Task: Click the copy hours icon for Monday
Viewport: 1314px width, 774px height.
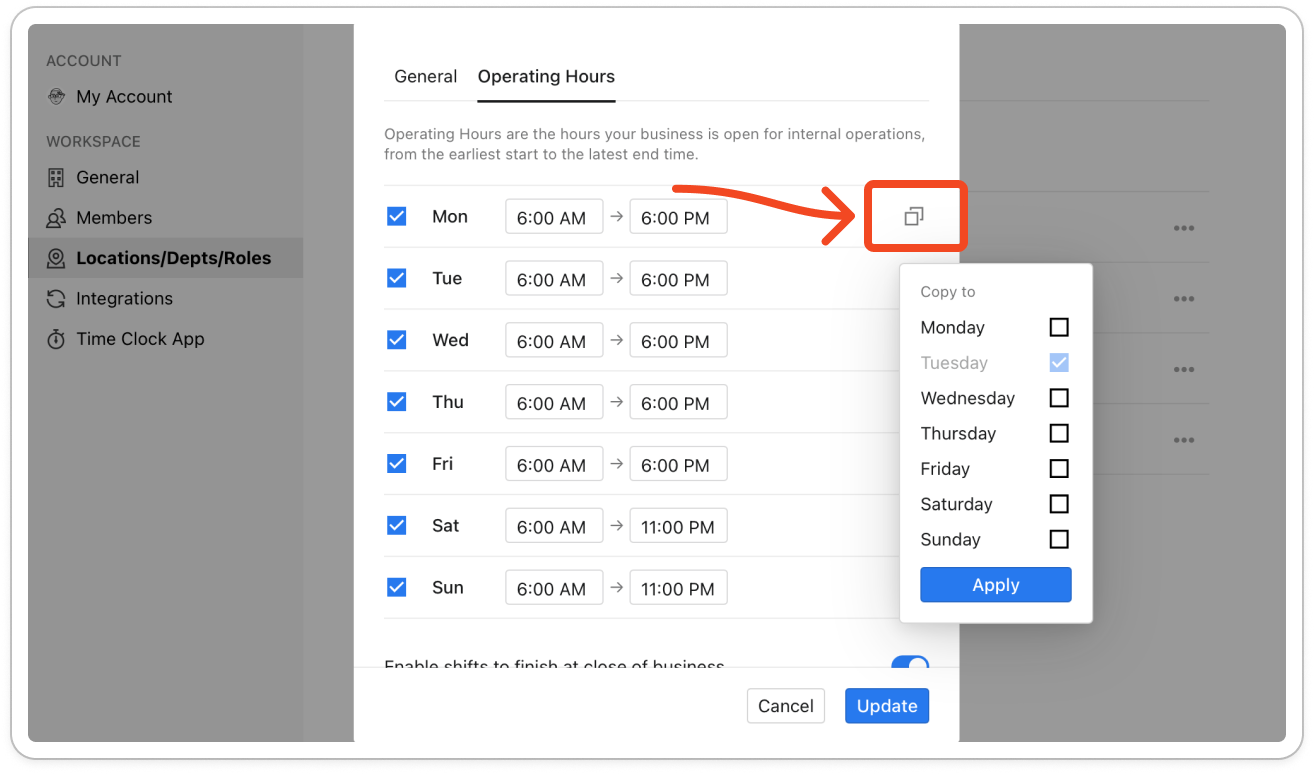Action: pyautogui.click(x=913, y=216)
